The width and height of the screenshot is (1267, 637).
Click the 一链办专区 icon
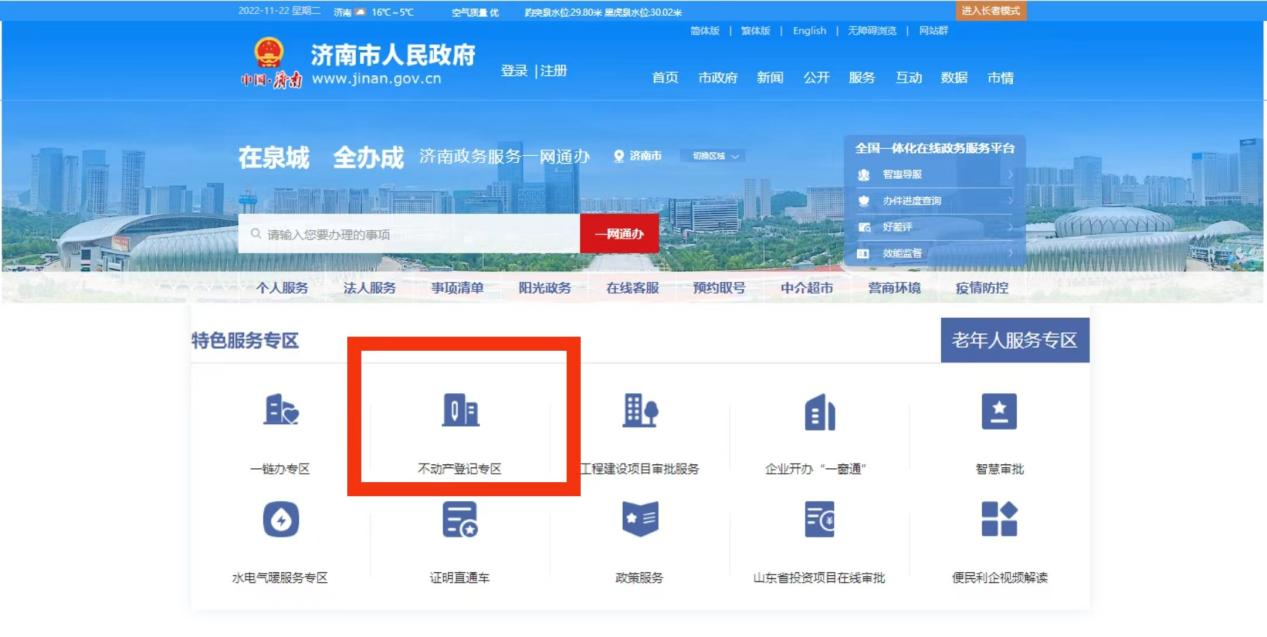pyautogui.click(x=280, y=411)
